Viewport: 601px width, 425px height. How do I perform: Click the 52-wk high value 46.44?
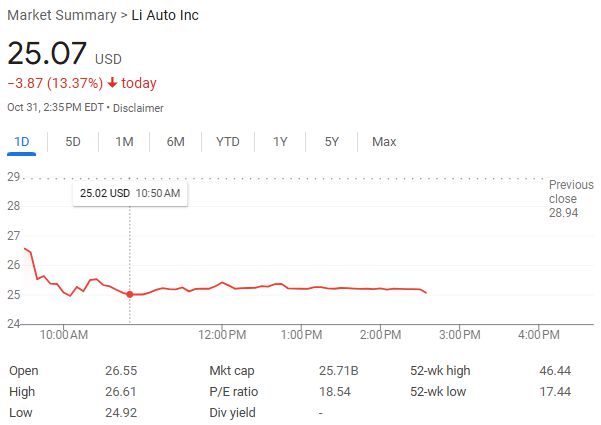[x=554, y=371]
